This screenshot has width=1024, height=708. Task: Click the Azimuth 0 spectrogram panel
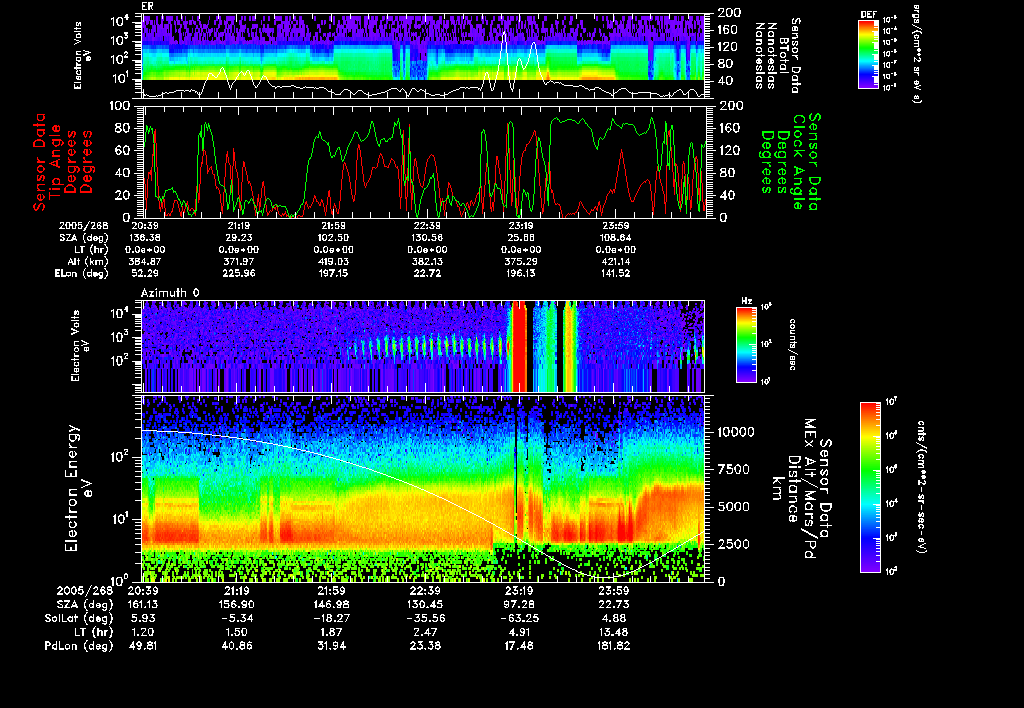tap(423, 346)
